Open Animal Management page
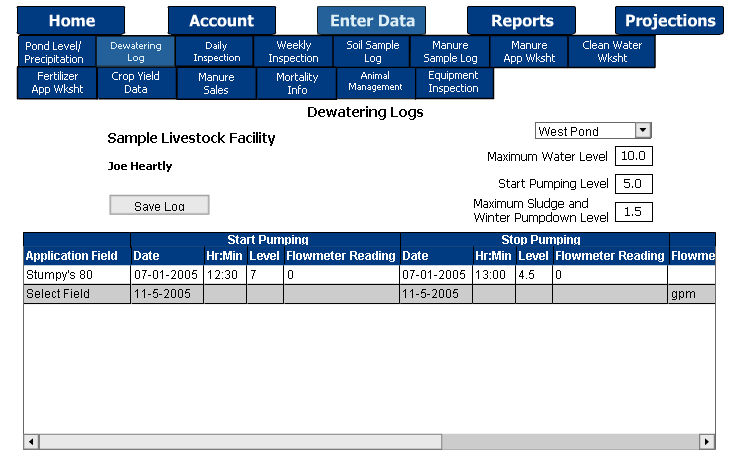 click(x=375, y=83)
